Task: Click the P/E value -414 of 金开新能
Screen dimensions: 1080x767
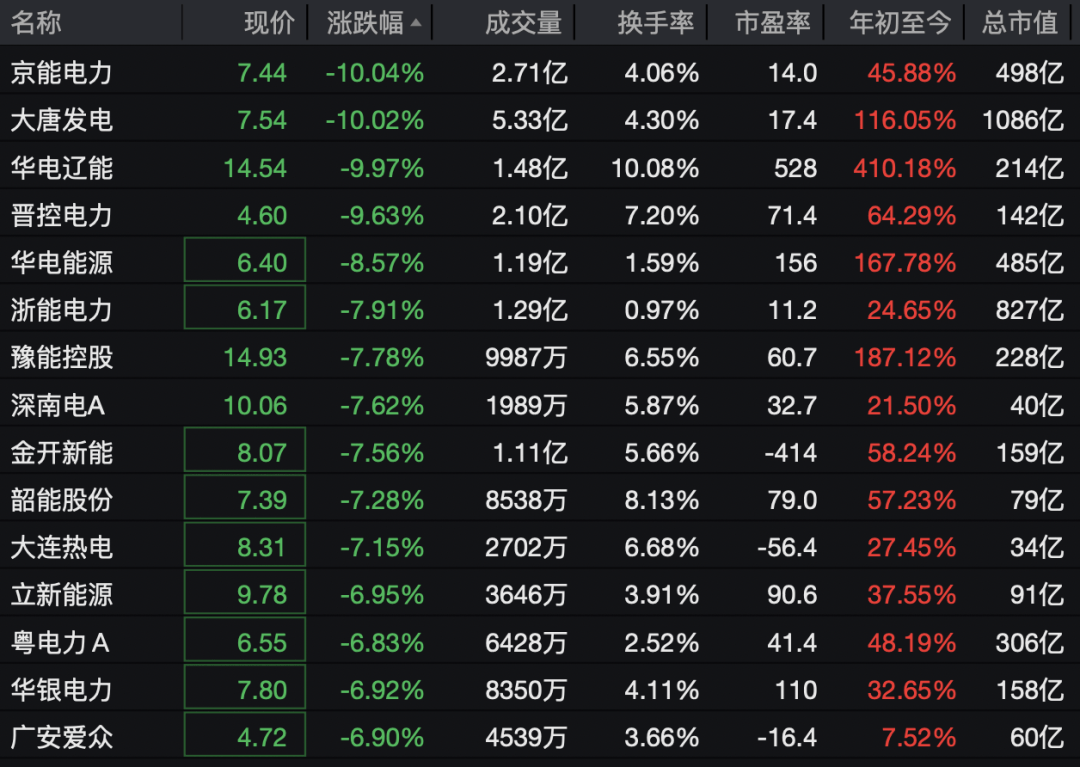Action: click(x=791, y=453)
